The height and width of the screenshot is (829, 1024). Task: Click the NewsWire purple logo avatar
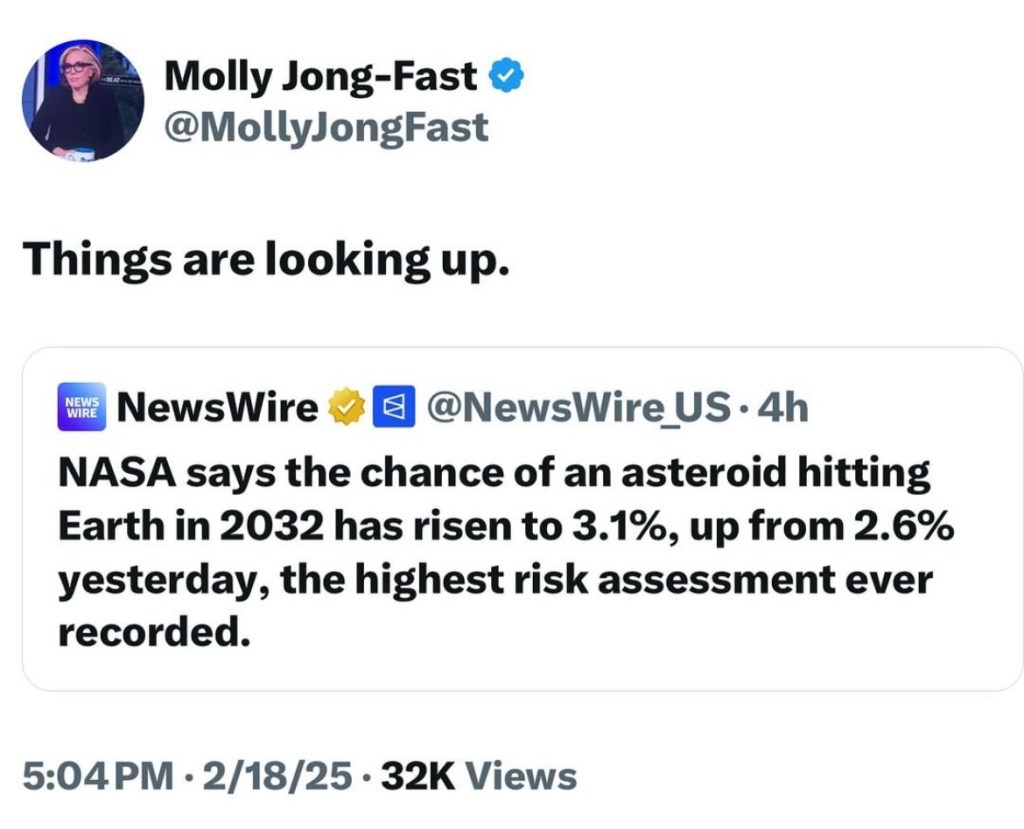pos(83,408)
